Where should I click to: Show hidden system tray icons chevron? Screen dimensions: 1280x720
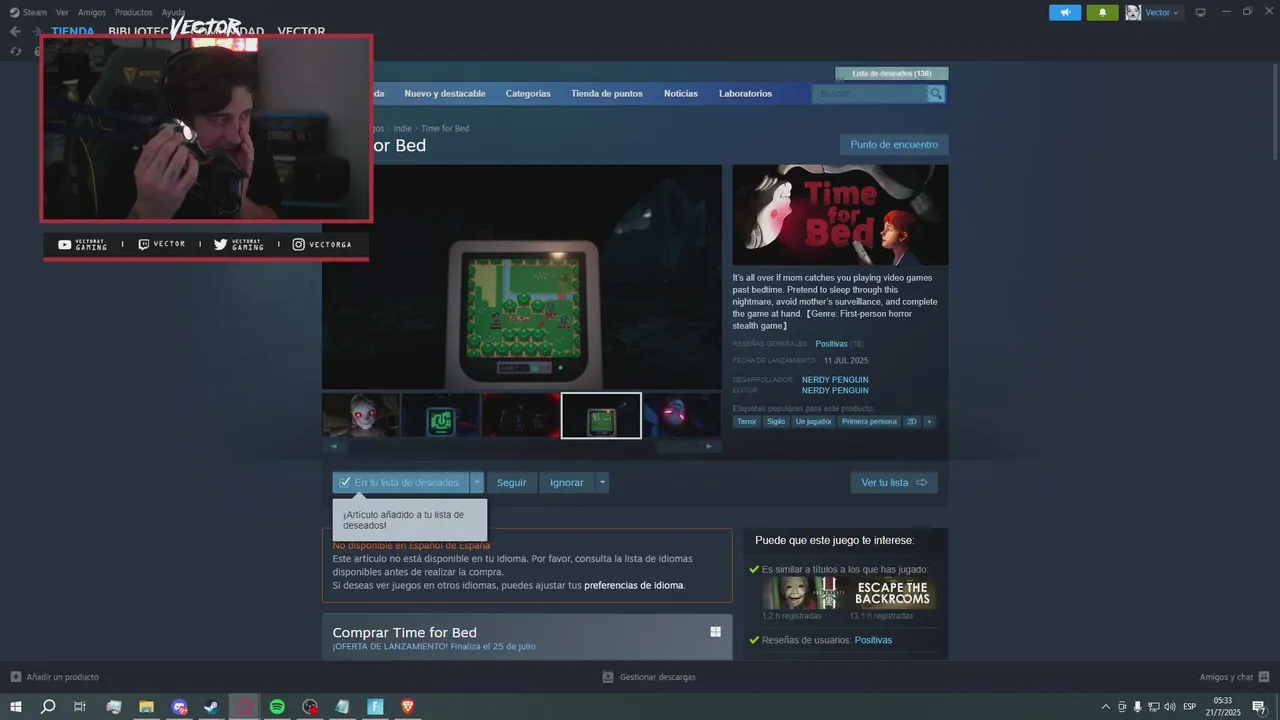coord(1106,706)
